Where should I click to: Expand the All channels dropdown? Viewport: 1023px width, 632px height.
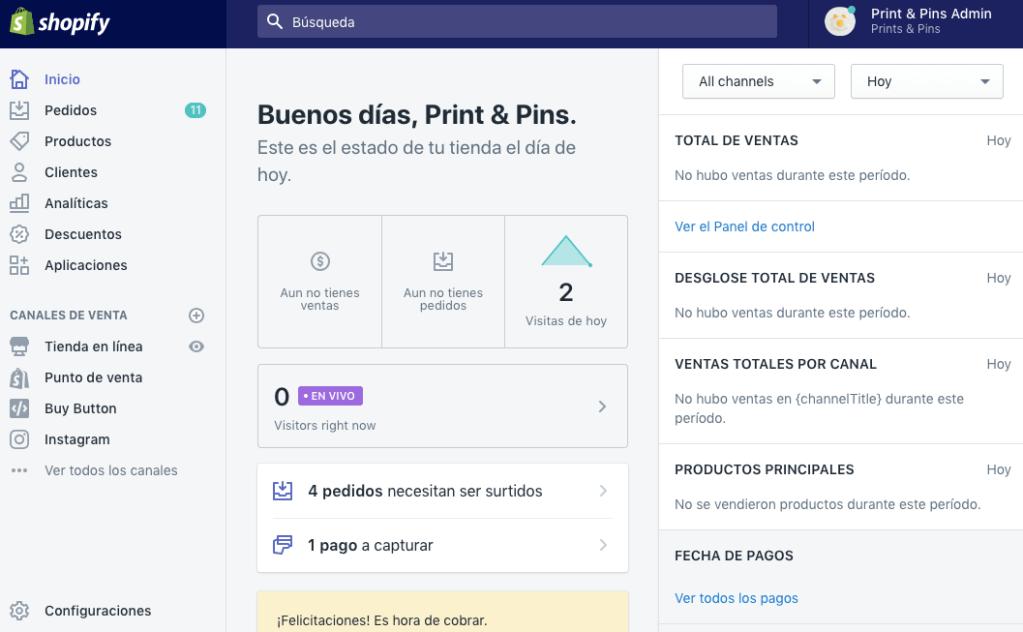tap(758, 82)
